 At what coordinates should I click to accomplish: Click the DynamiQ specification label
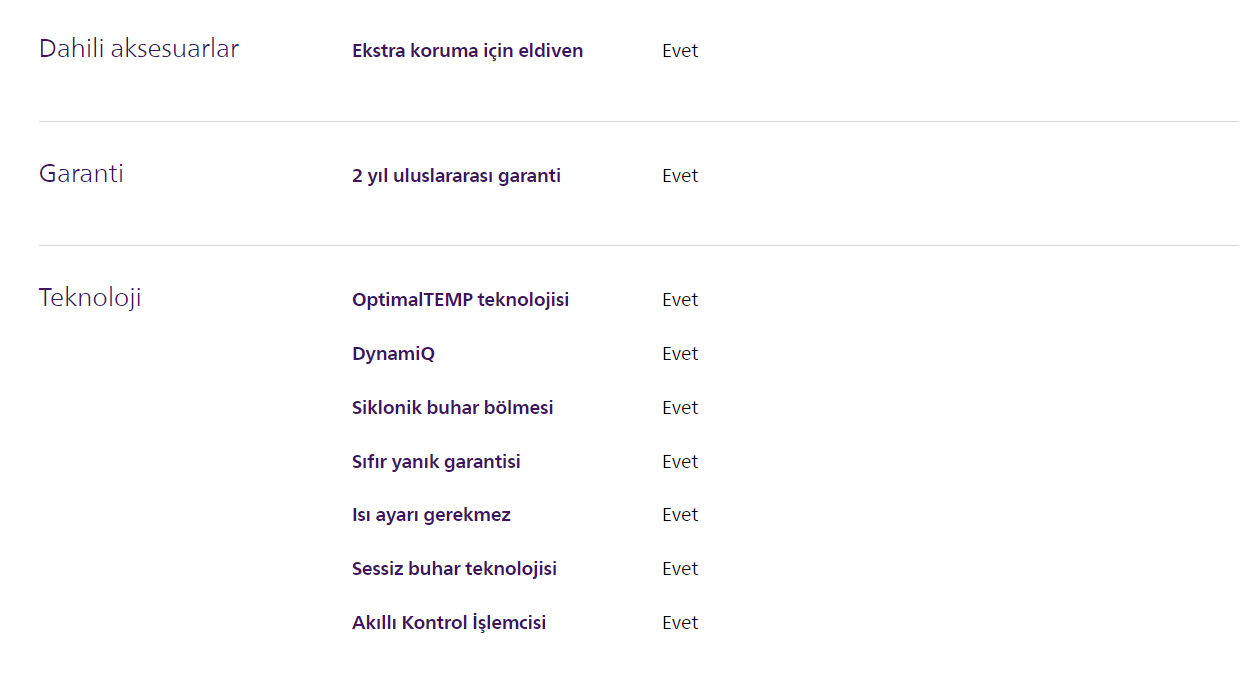pos(393,354)
